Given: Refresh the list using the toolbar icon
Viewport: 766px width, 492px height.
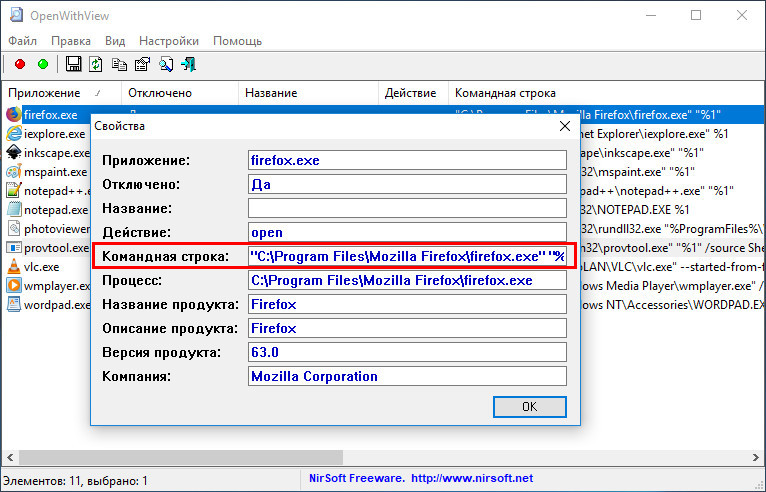Looking at the screenshot, I should pos(96,64).
